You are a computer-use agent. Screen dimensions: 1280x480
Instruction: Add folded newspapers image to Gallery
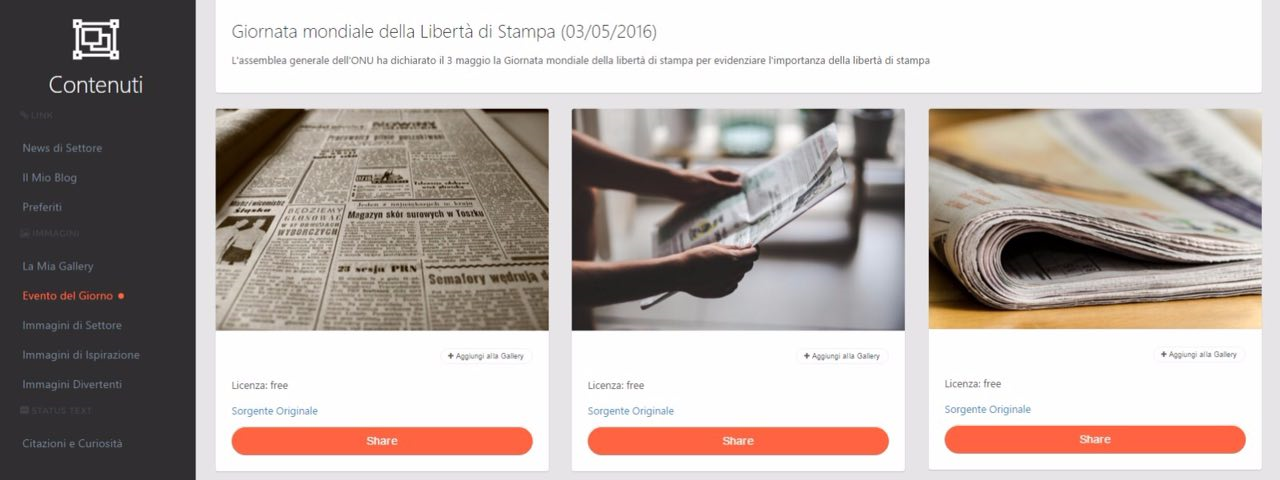click(x=1199, y=354)
